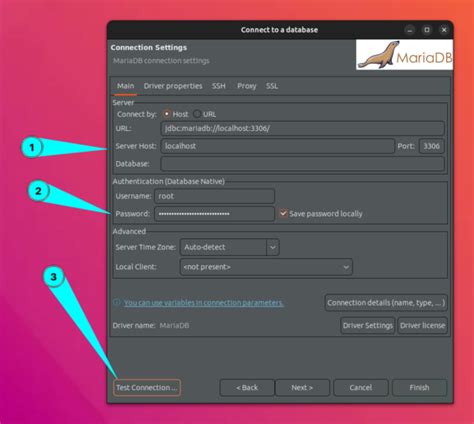The width and height of the screenshot is (474, 424).
Task: Open the Local Client dropdown
Action: point(266,267)
